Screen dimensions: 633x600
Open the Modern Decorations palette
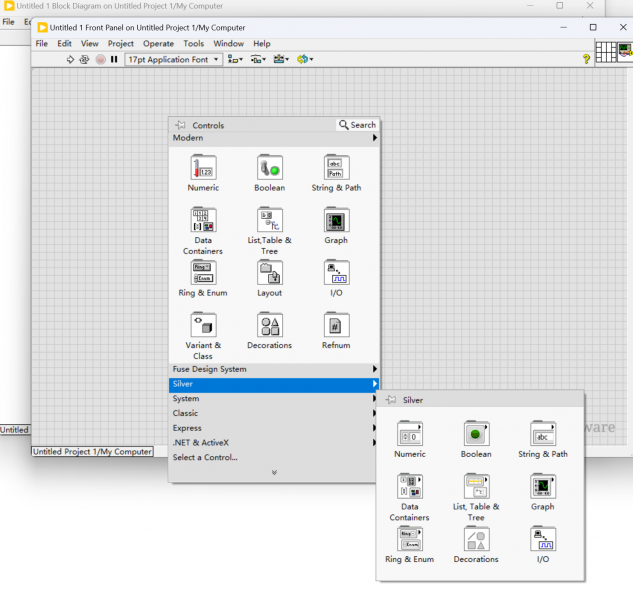coord(270,331)
